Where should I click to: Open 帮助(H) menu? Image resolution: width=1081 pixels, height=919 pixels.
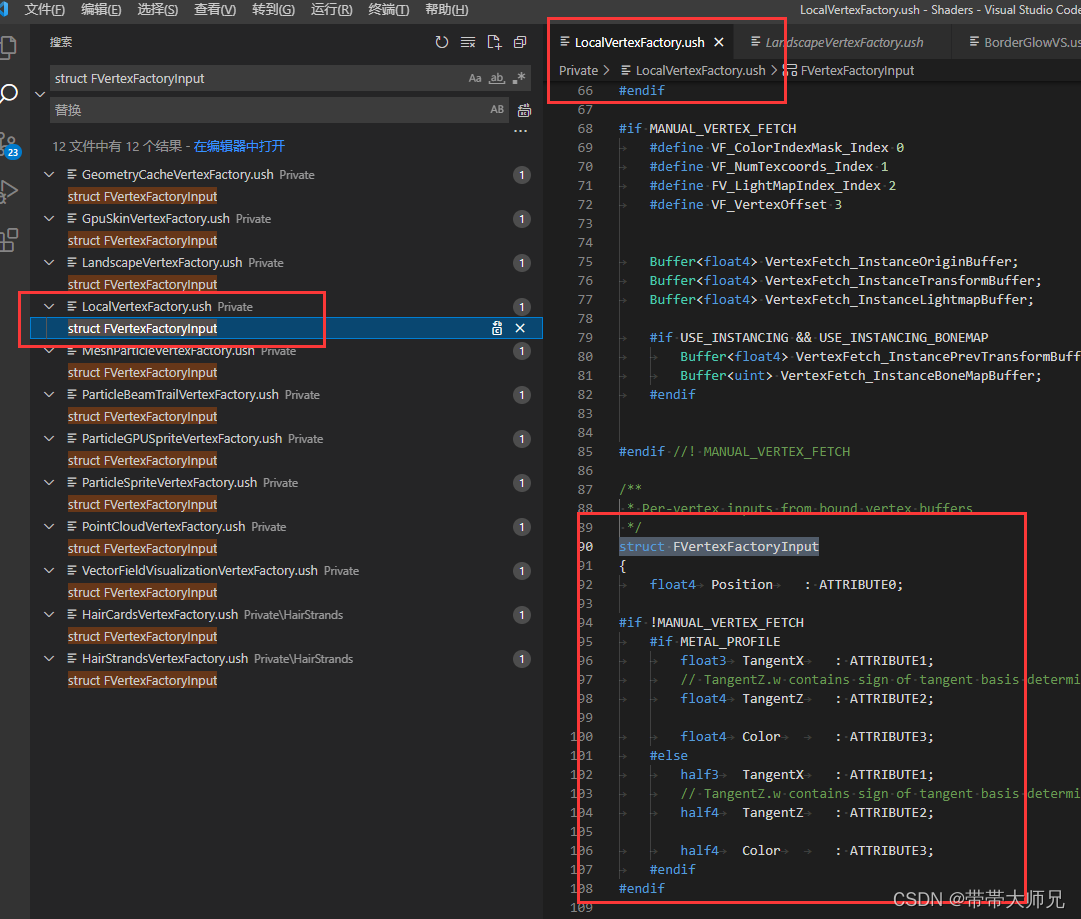coord(447,10)
